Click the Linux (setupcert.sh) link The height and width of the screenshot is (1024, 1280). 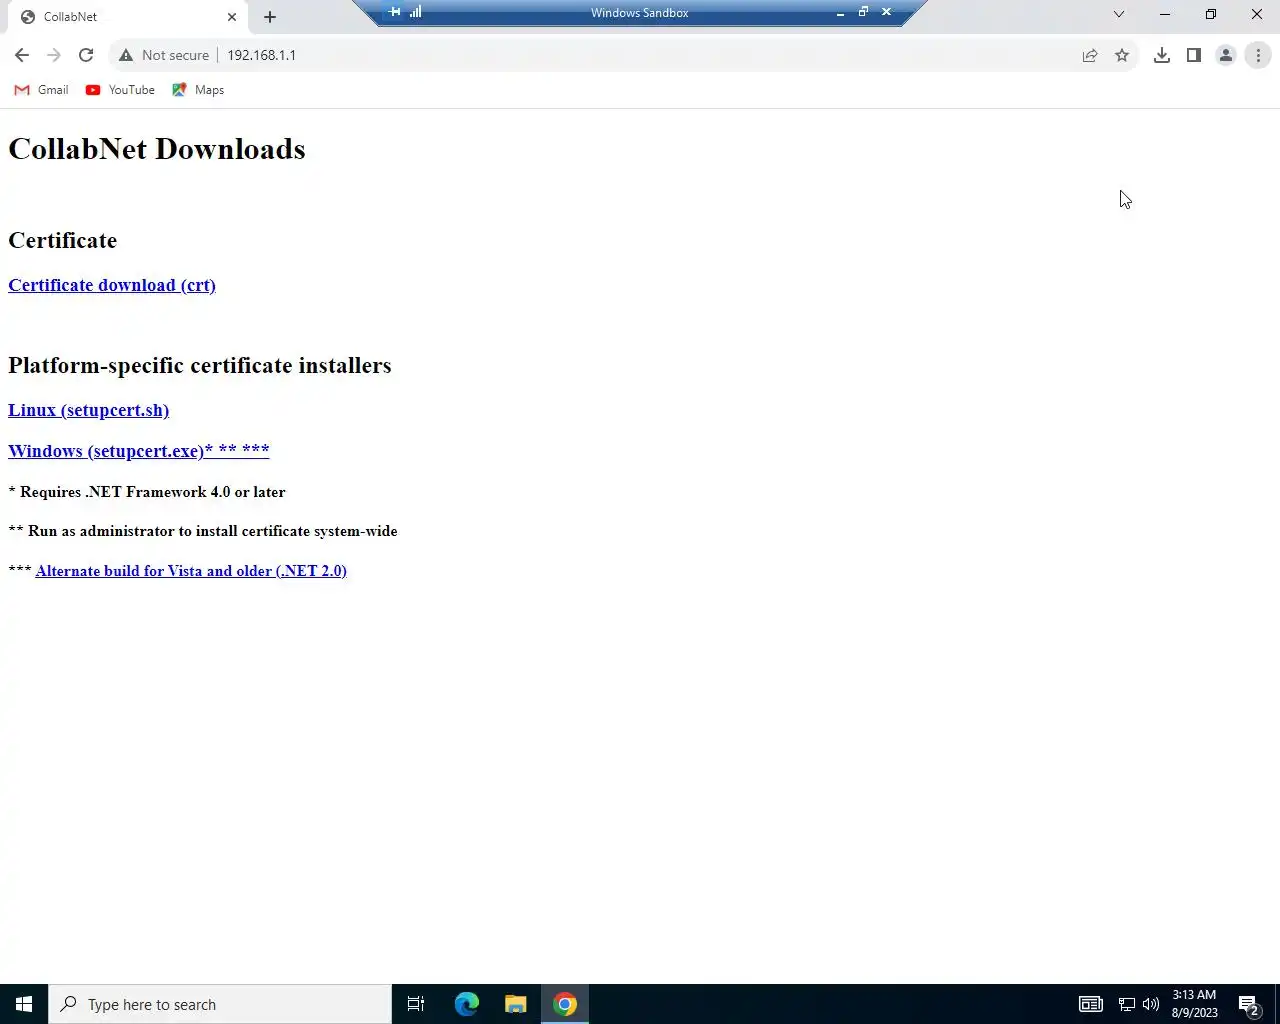(89, 410)
